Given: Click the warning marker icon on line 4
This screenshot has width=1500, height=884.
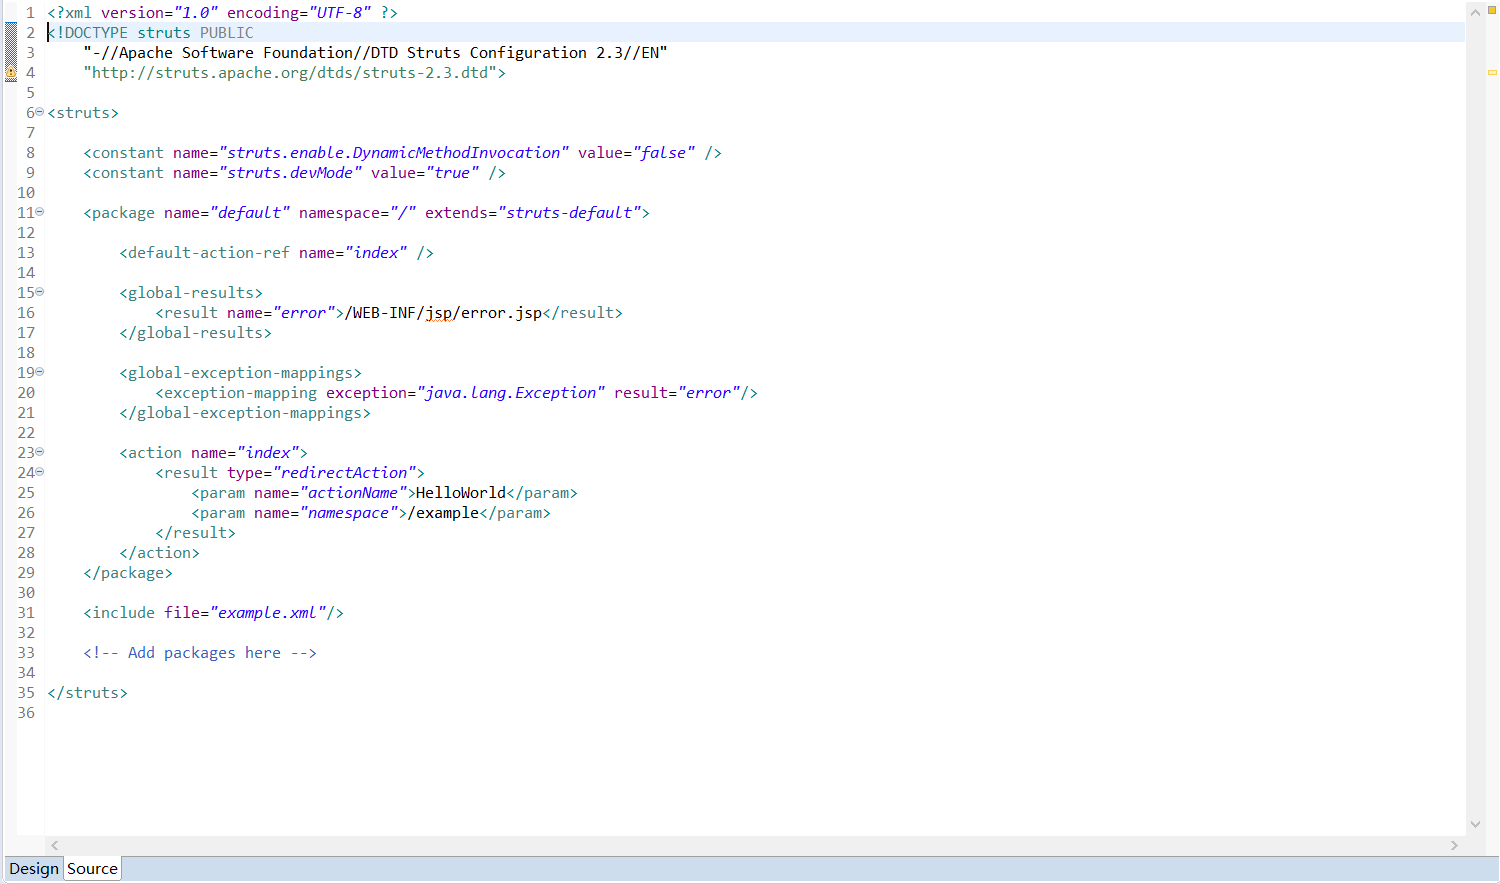Looking at the screenshot, I should (11, 73).
